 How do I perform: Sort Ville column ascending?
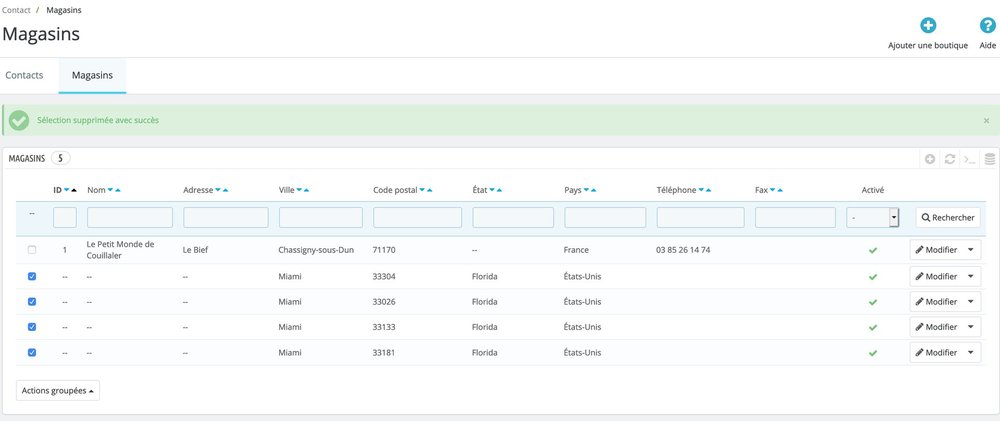click(x=307, y=190)
